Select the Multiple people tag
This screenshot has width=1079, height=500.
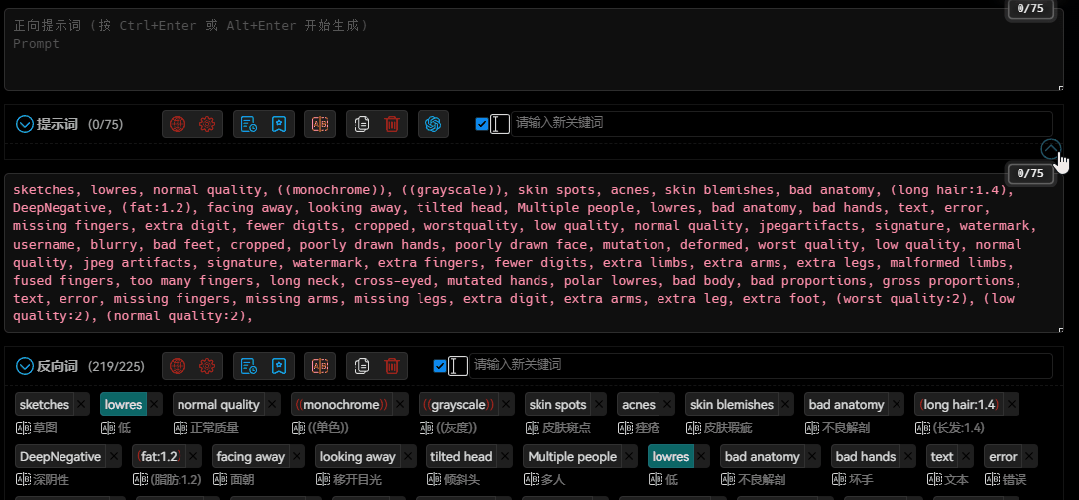pyautogui.click(x=573, y=457)
